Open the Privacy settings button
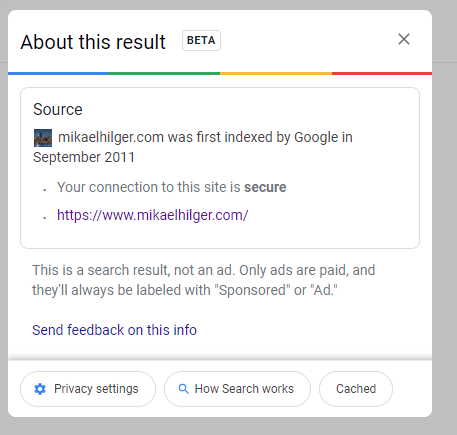This screenshot has width=457, height=435. 88,389
